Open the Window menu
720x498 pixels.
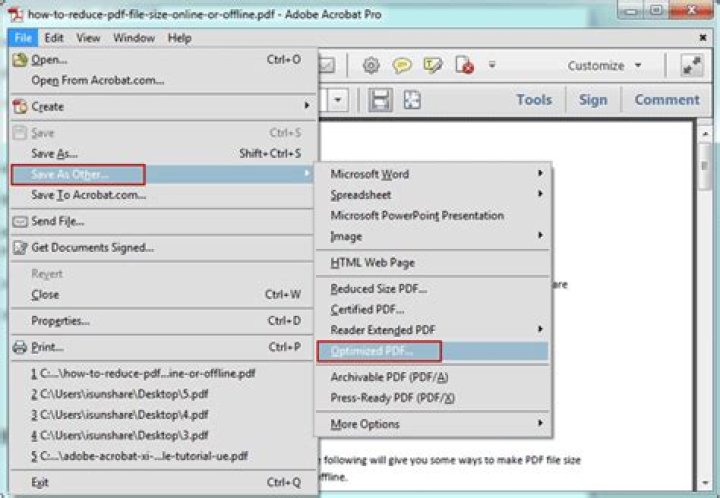tap(134, 38)
